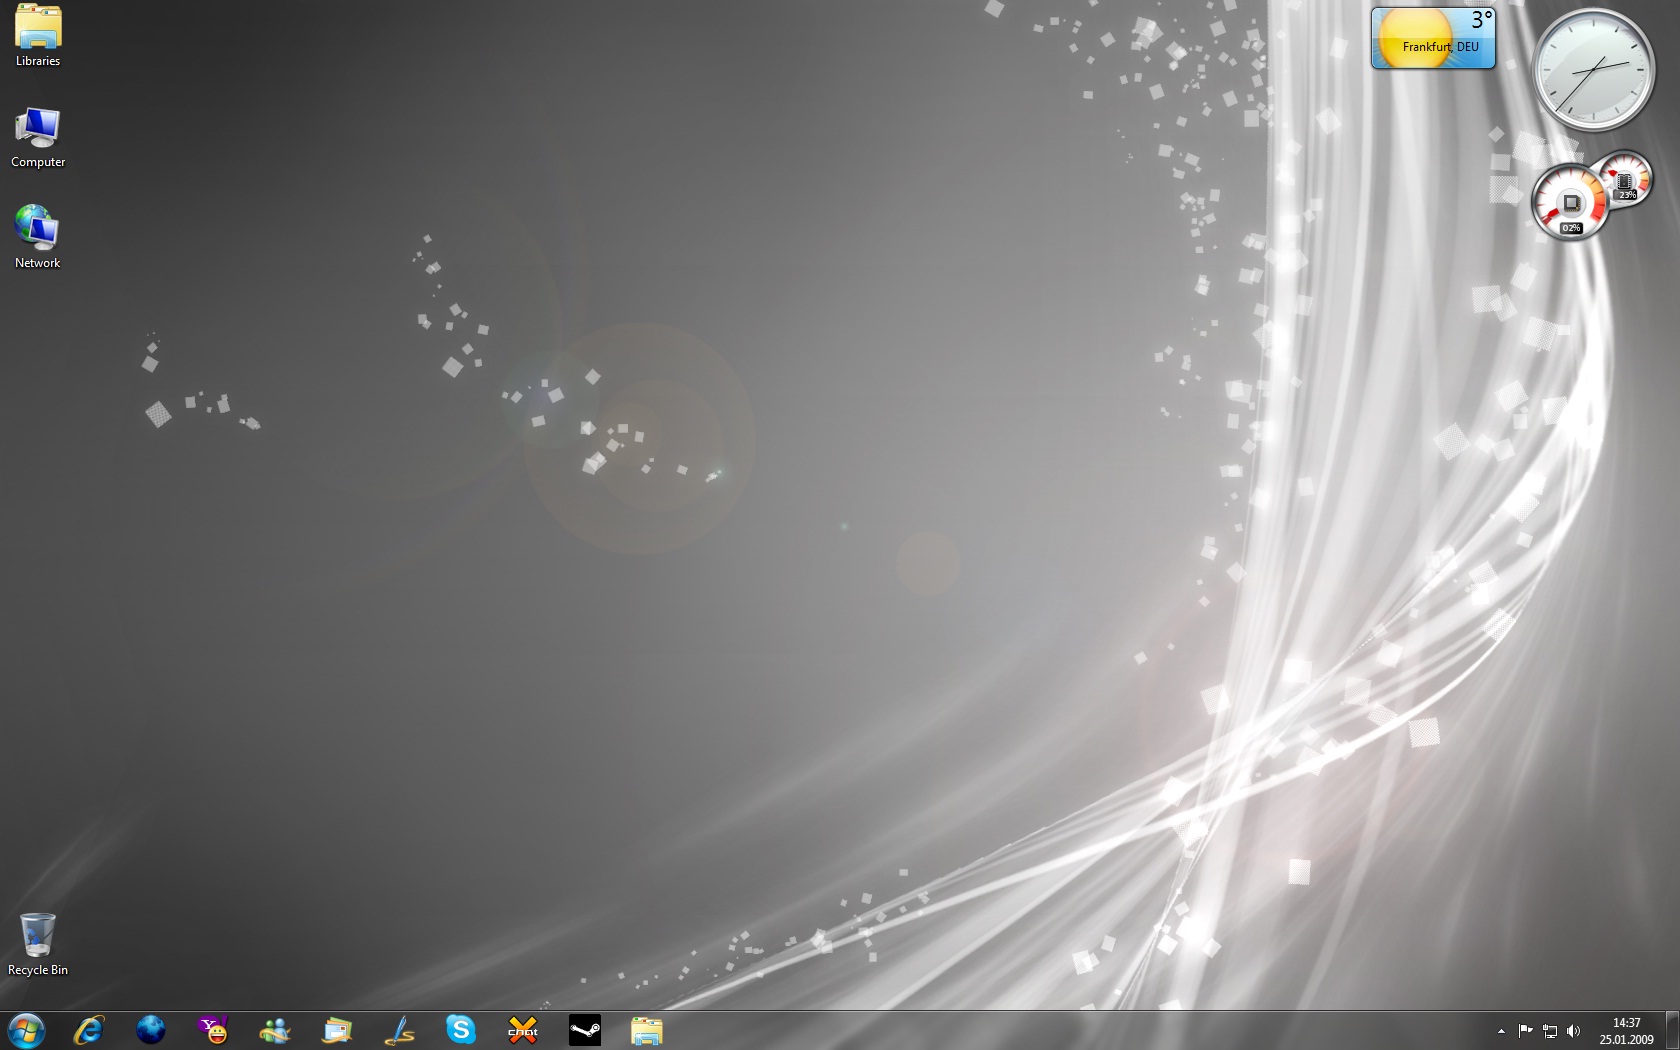Open the orange X chat app

(x=523, y=1030)
